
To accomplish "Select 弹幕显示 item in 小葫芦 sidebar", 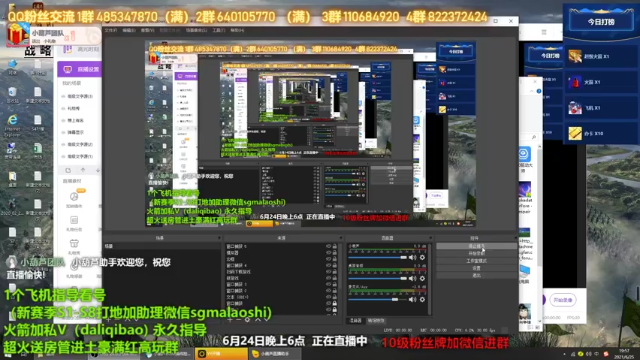I will coord(75,132).
